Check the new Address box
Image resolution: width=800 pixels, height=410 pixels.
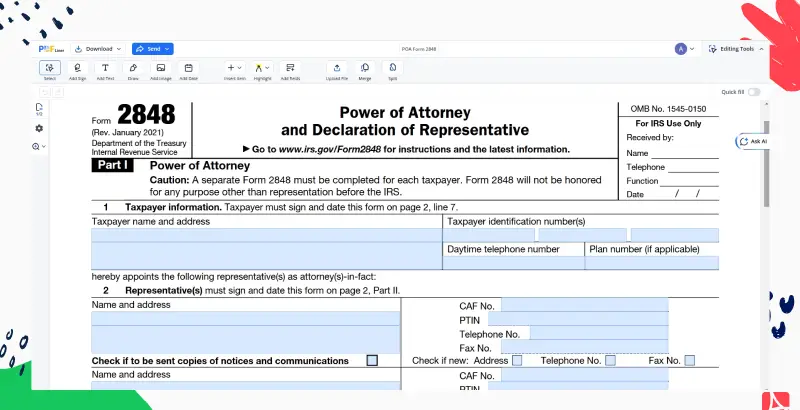coord(517,361)
